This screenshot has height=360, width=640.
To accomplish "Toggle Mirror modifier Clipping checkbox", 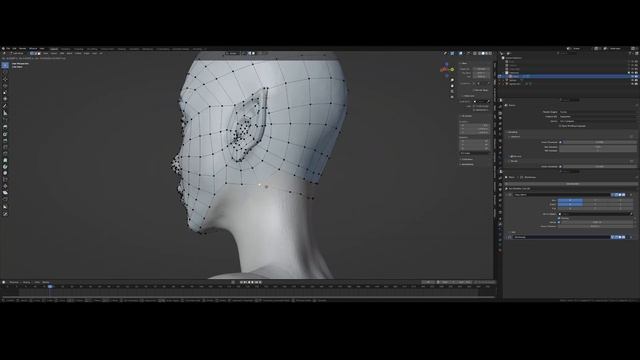I will click(x=560, y=218).
